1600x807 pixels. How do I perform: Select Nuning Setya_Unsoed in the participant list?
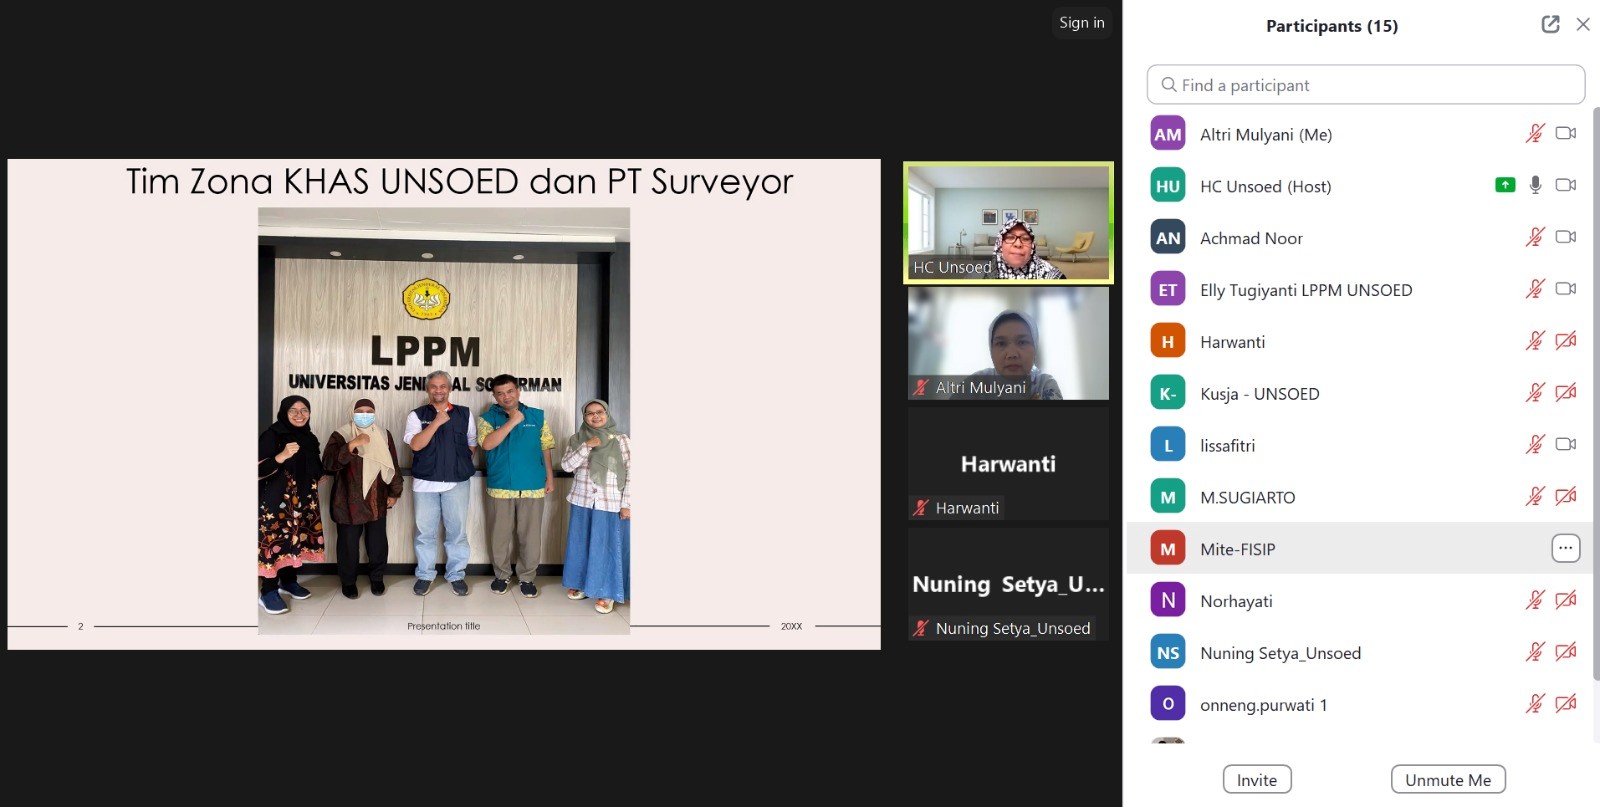1280,653
